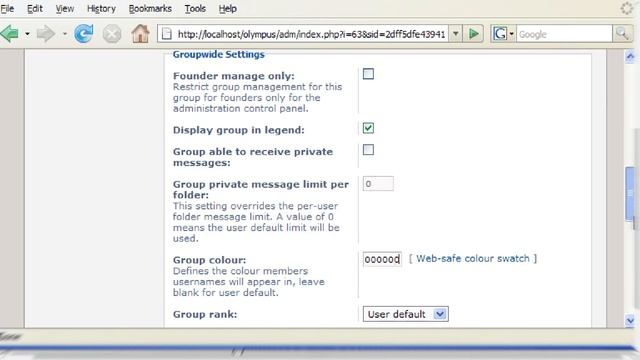Enable the Founder manage only checkbox
The image size is (640, 360).
[x=368, y=74]
